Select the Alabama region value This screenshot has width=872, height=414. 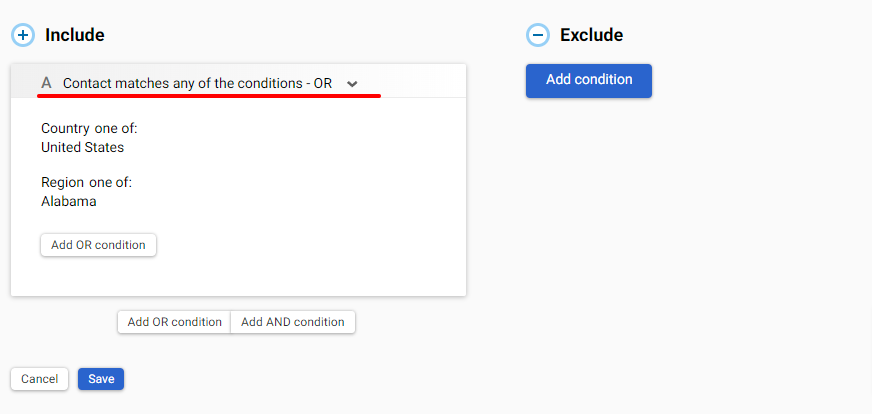69,201
